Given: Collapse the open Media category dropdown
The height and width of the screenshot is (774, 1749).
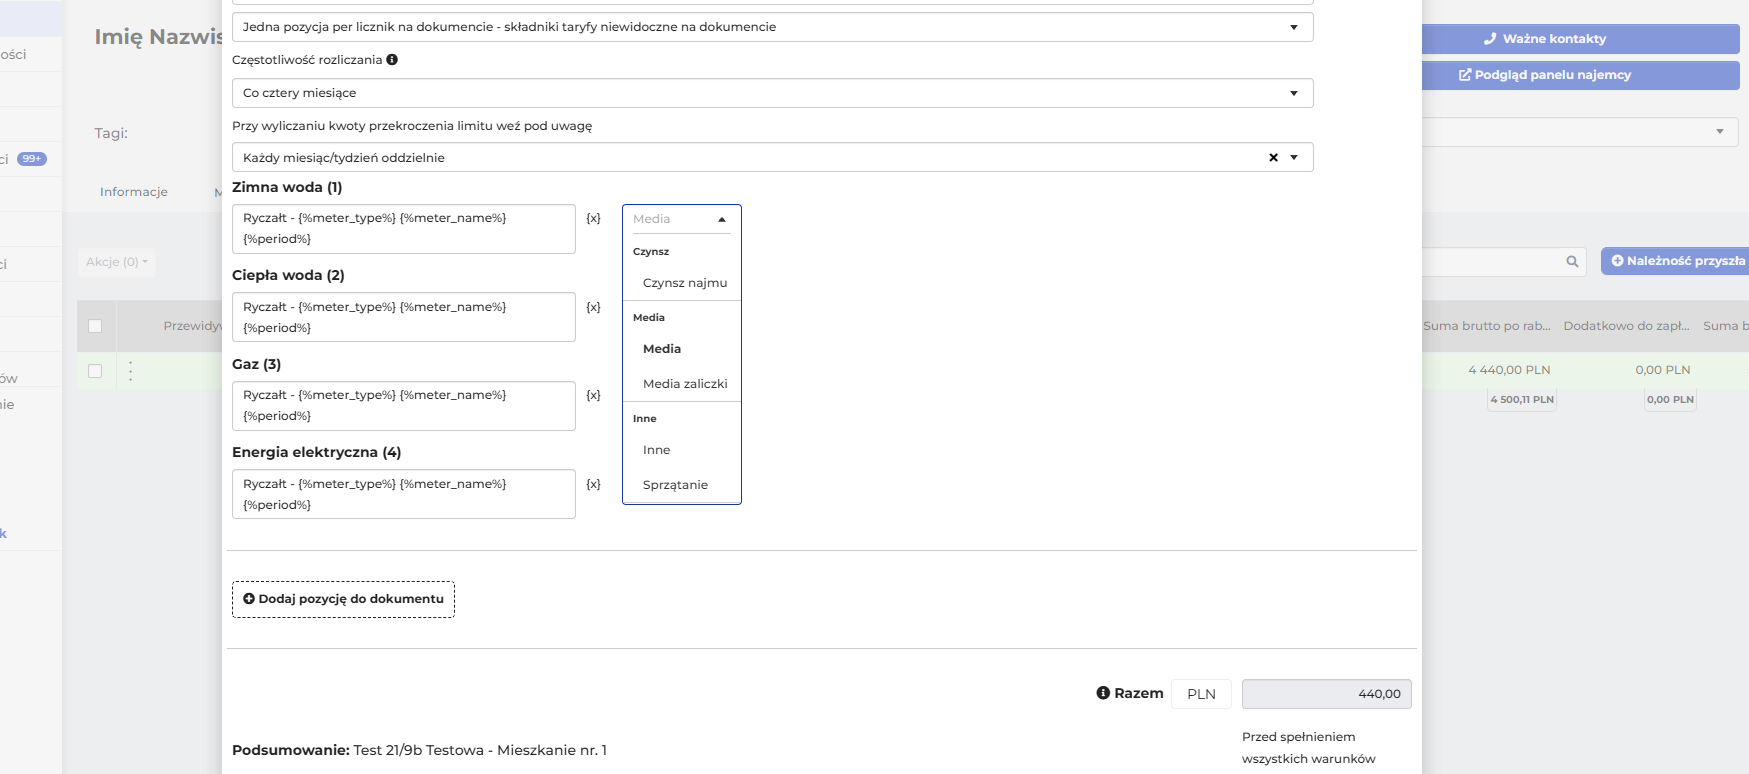Looking at the screenshot, I should (722, 219).
